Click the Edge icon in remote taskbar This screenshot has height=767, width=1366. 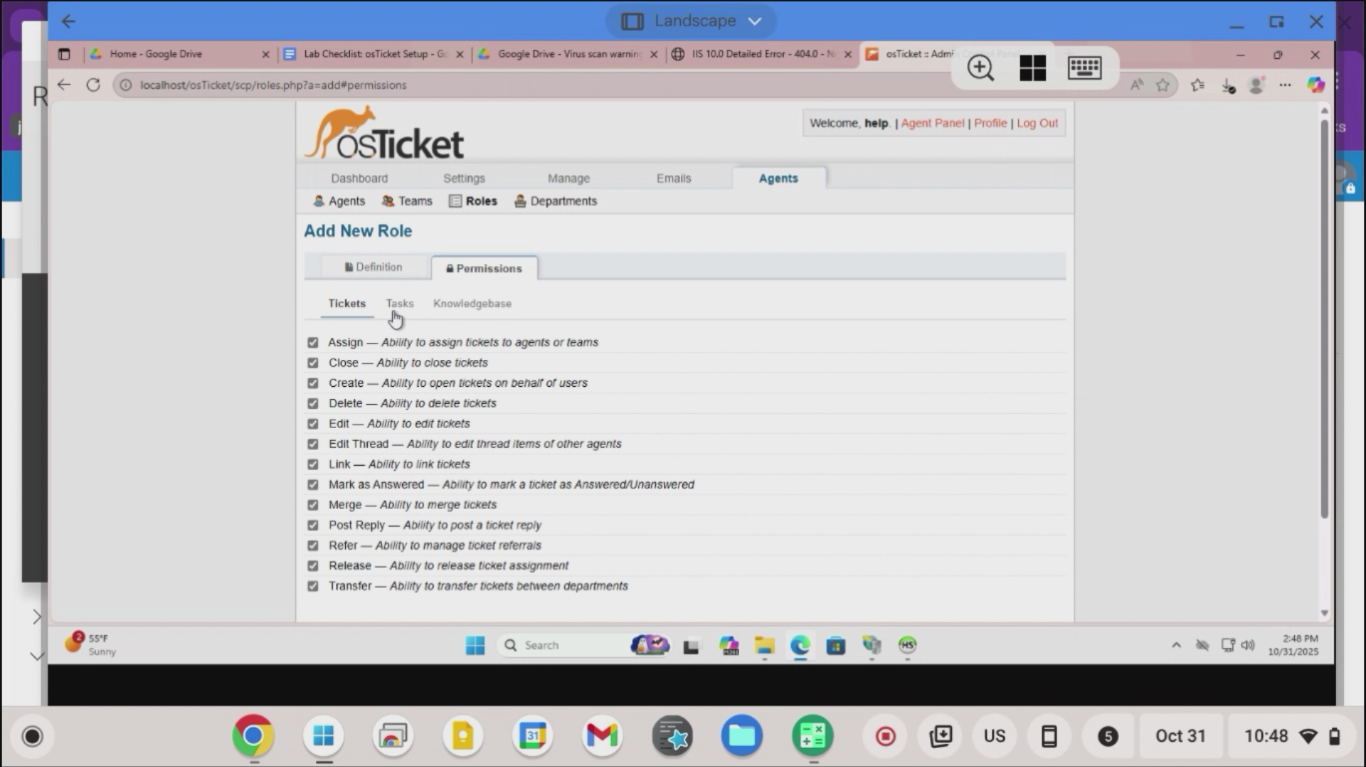[x=800, y=645]
